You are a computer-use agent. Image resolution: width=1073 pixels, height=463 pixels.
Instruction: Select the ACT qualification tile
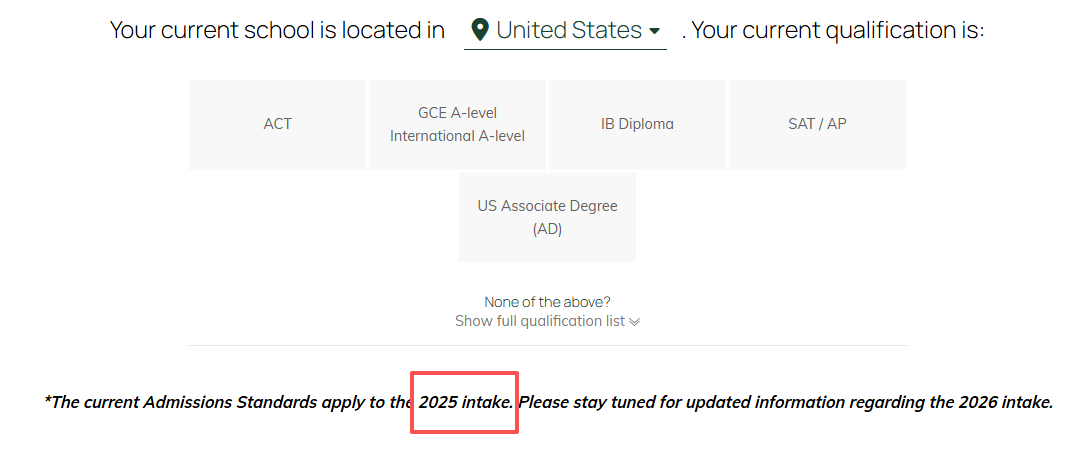pos(277,124)
